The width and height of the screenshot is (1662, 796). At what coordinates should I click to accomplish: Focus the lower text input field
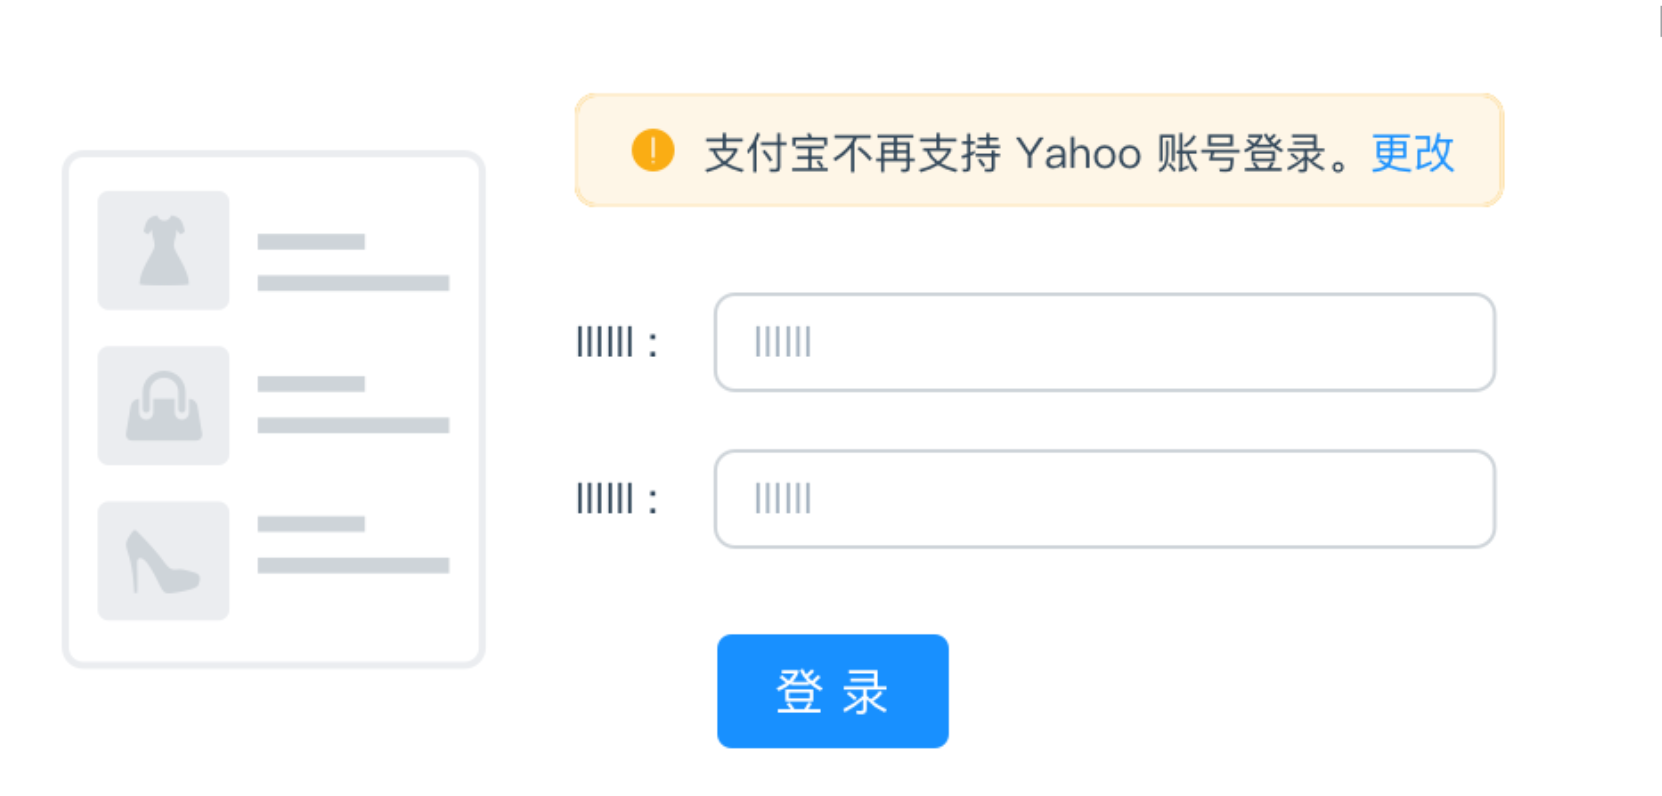tap(1104, 499)
